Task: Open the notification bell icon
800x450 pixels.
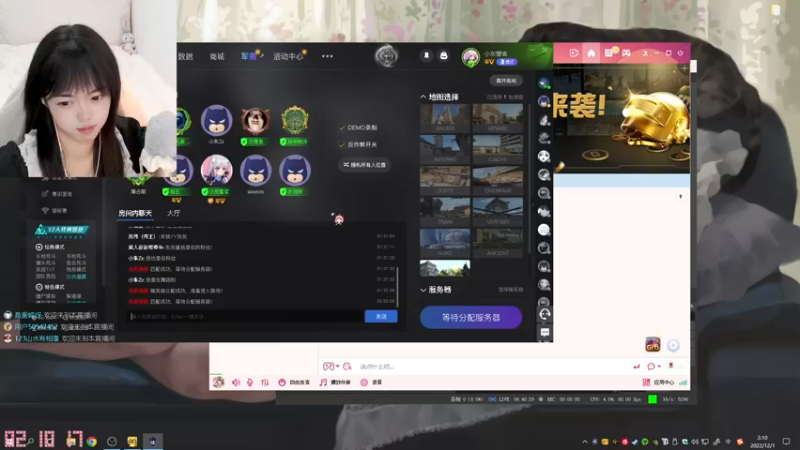Action: tap(427, 56)
